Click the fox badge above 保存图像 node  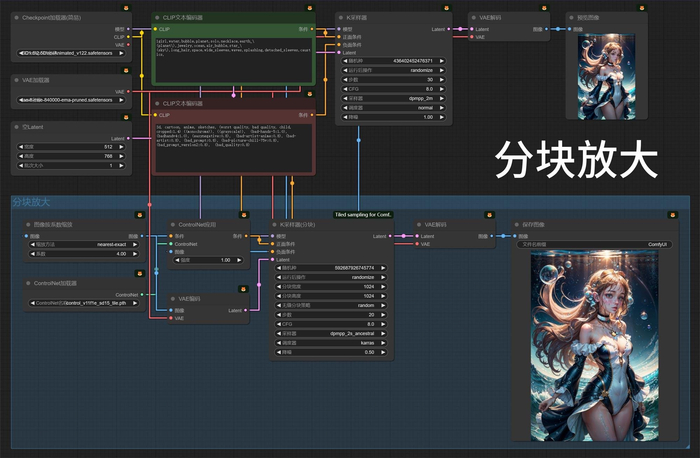tap(673, 215)
